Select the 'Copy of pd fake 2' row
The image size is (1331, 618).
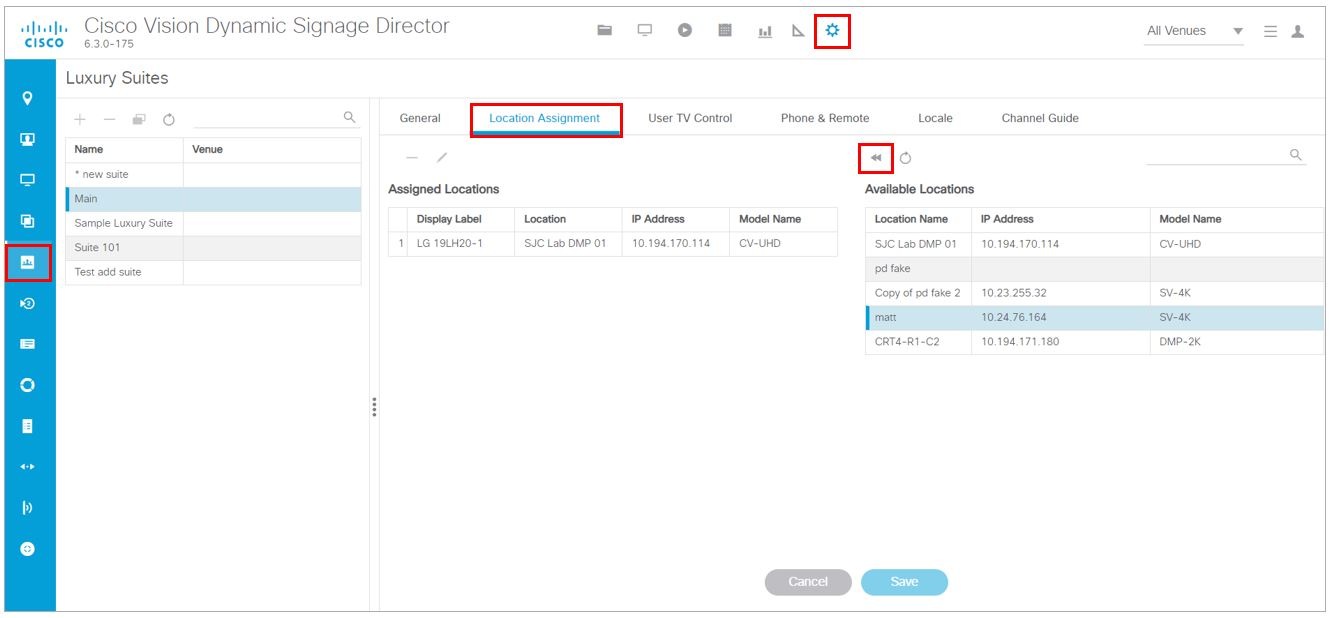(x=1094, y=293)
